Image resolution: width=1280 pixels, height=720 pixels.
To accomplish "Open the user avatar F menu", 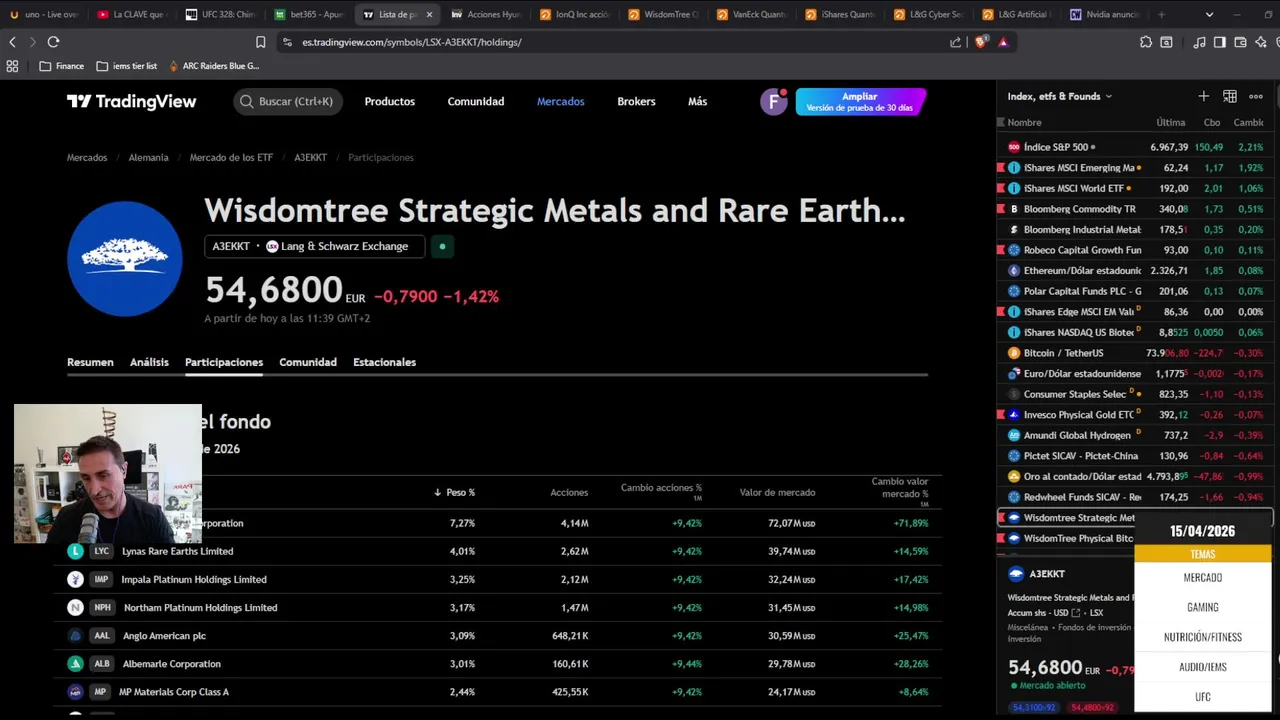I will (773, 102).
